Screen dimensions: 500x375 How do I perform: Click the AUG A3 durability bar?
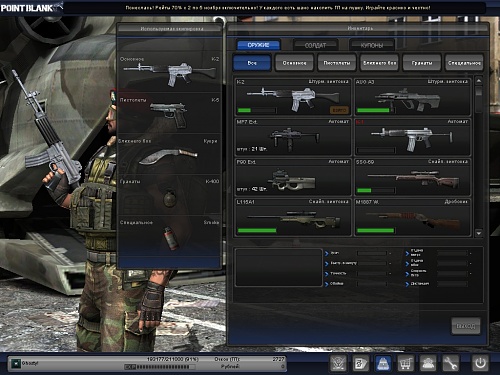[x=376, y=110]
